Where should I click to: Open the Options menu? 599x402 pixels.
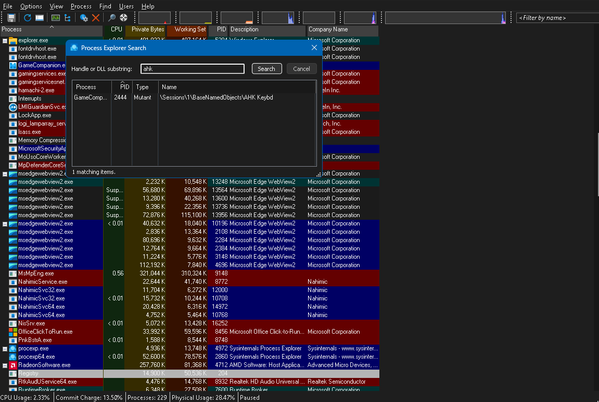31,6
